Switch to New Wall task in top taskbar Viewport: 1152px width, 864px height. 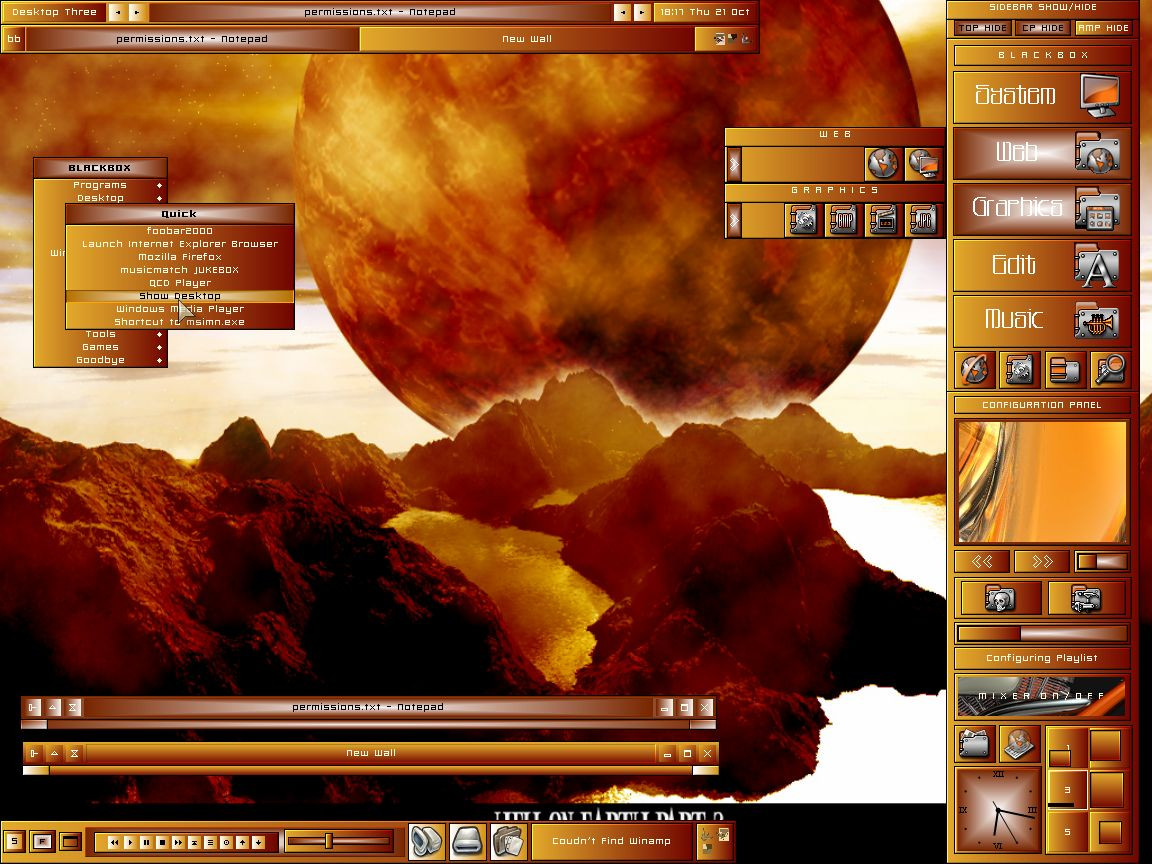[527, 39]
